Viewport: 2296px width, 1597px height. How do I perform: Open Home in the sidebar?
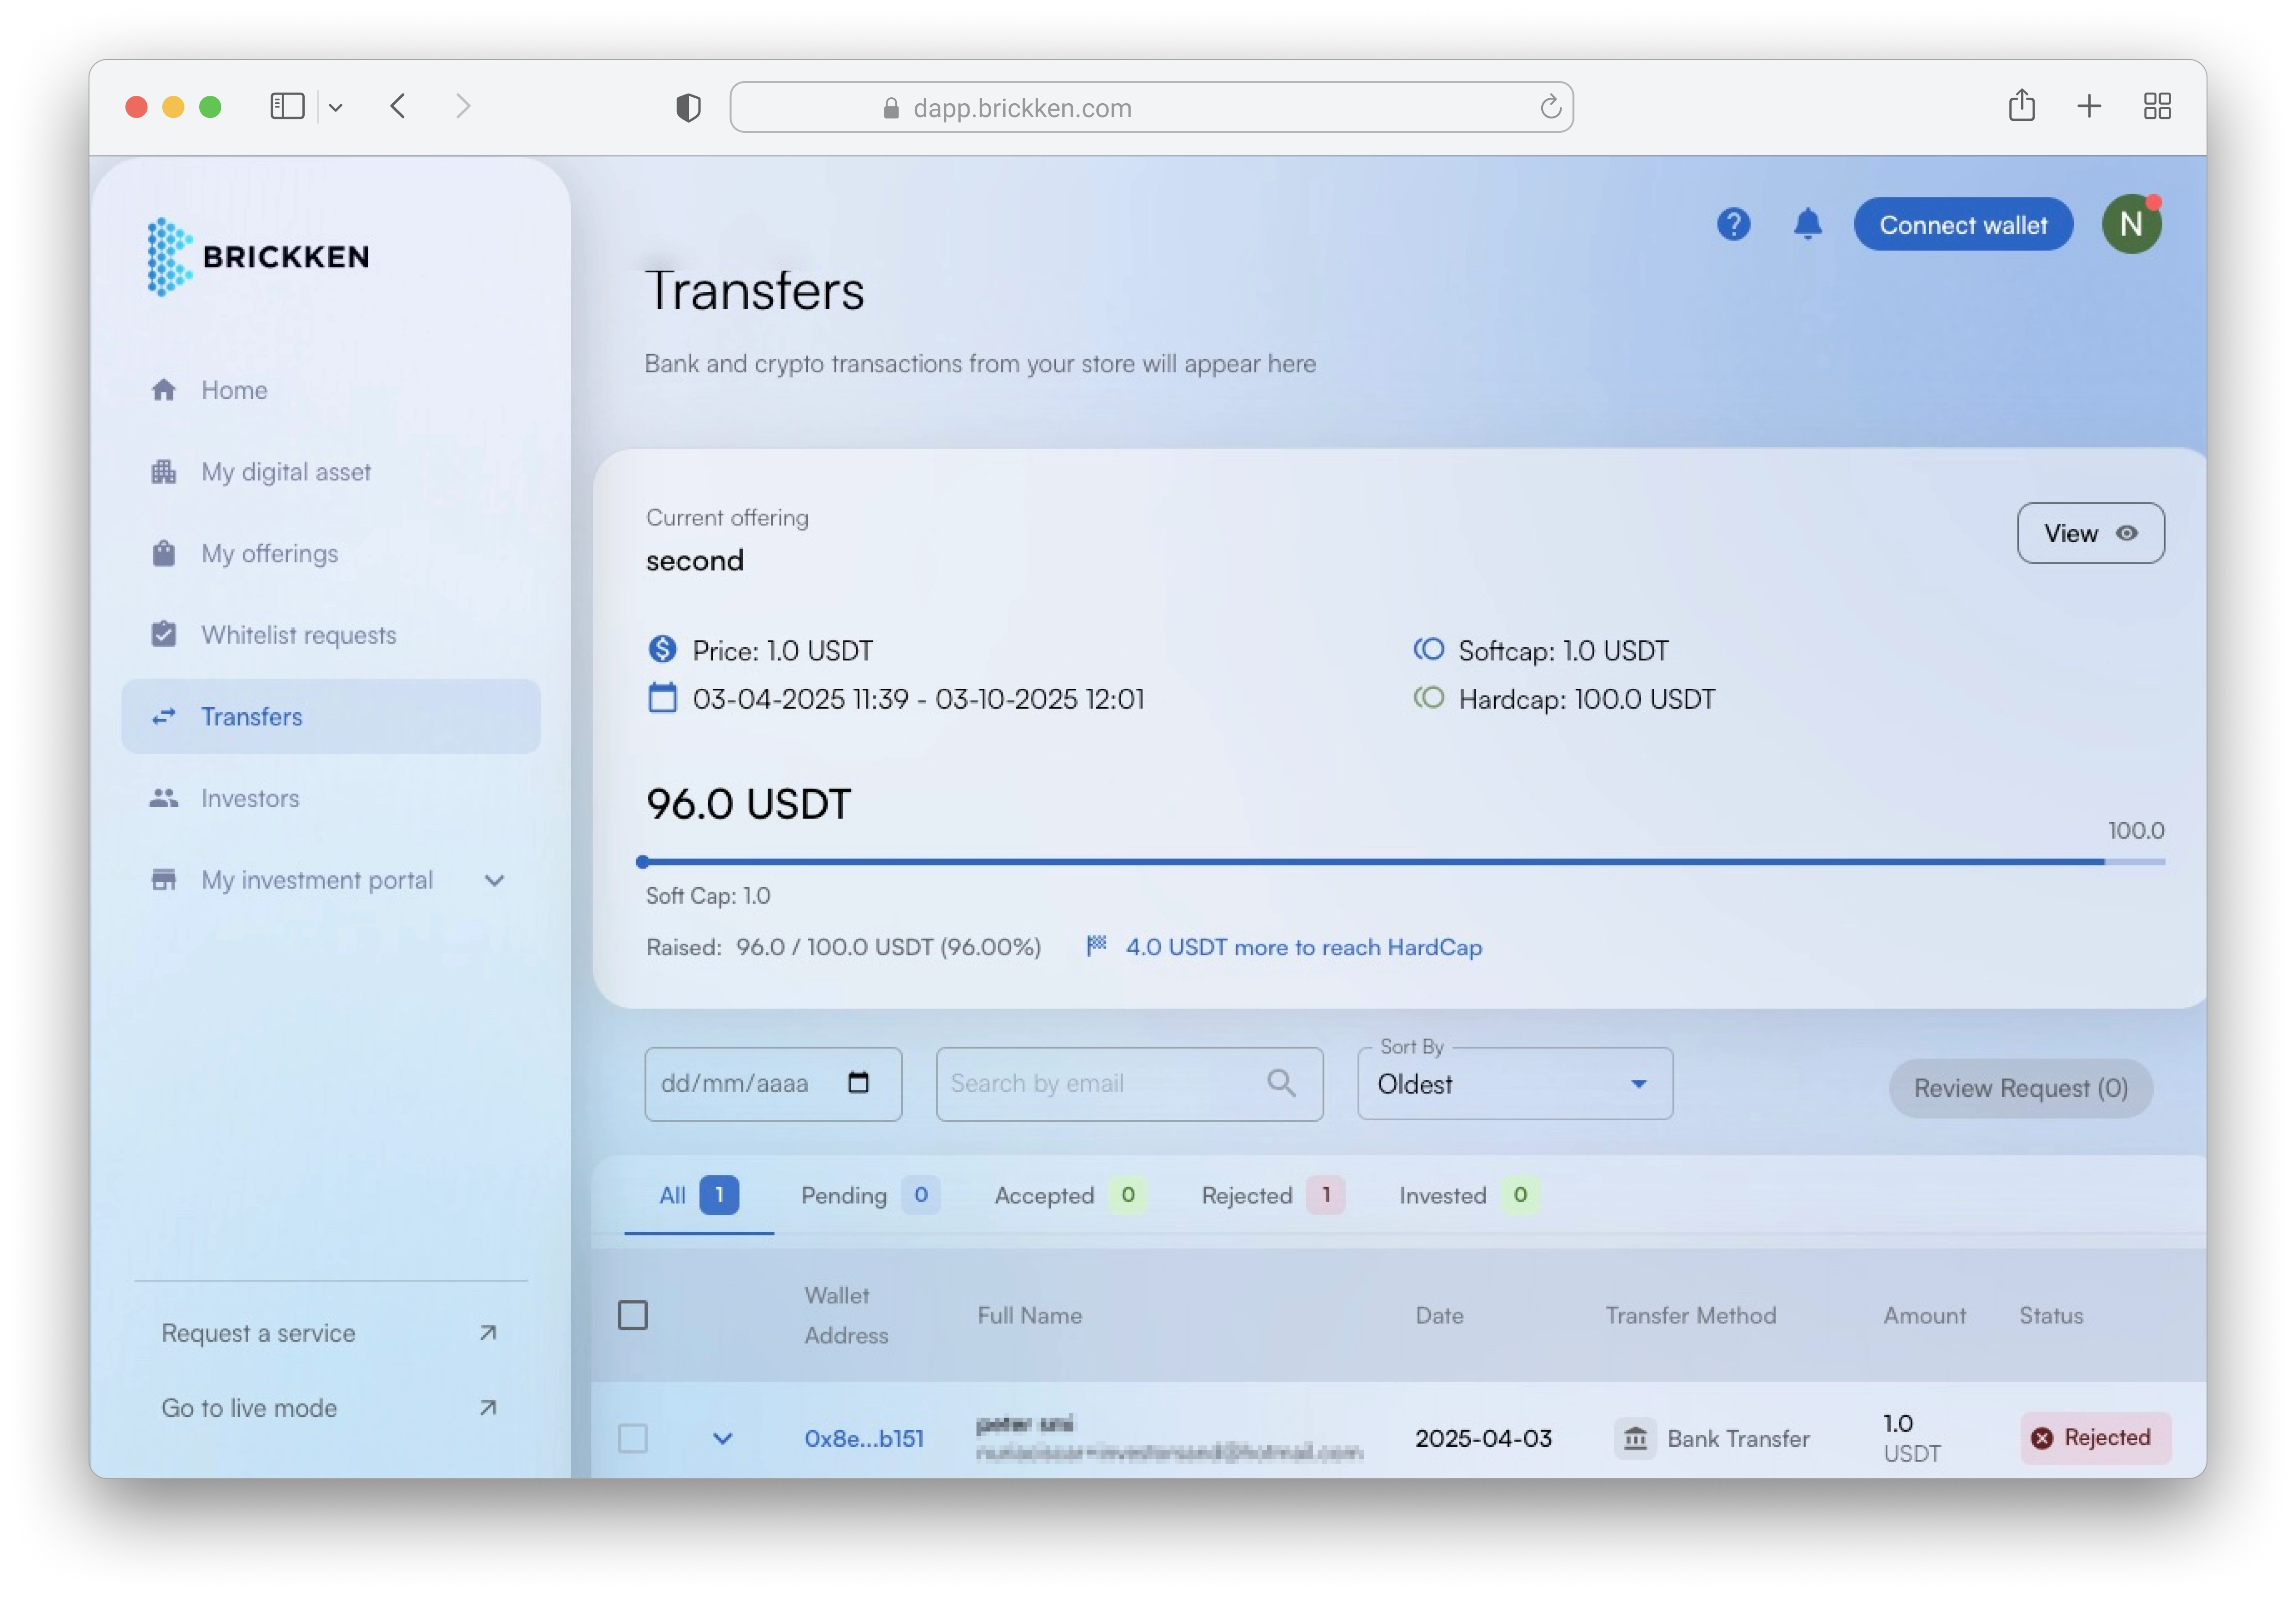330,390
